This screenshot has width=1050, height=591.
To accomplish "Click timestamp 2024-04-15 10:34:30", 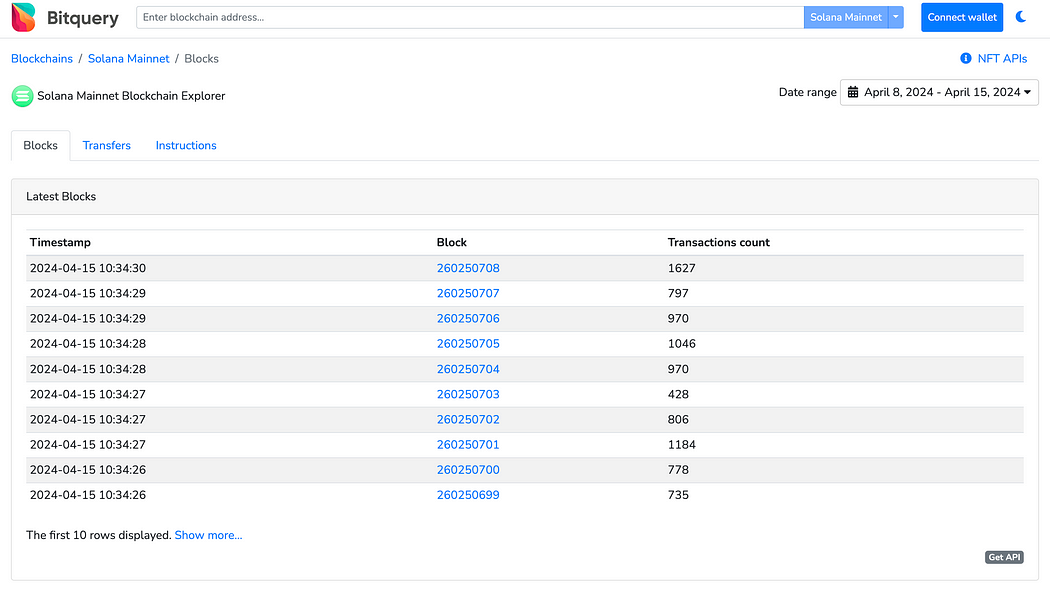I will pos(88,268).
